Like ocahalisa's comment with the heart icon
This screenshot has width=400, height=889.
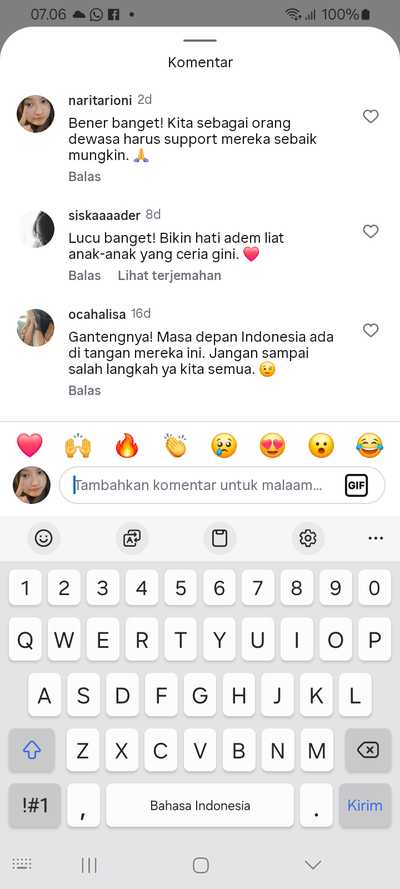pyautogui.click(x=370, y=330)
